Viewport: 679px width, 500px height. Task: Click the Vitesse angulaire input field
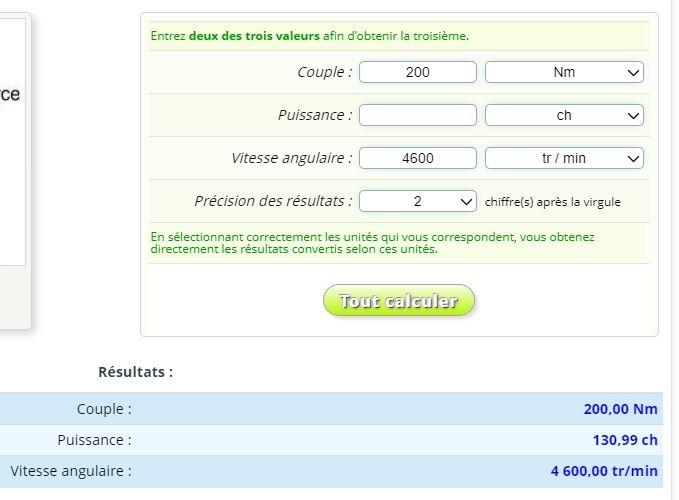tap(417, 158)
